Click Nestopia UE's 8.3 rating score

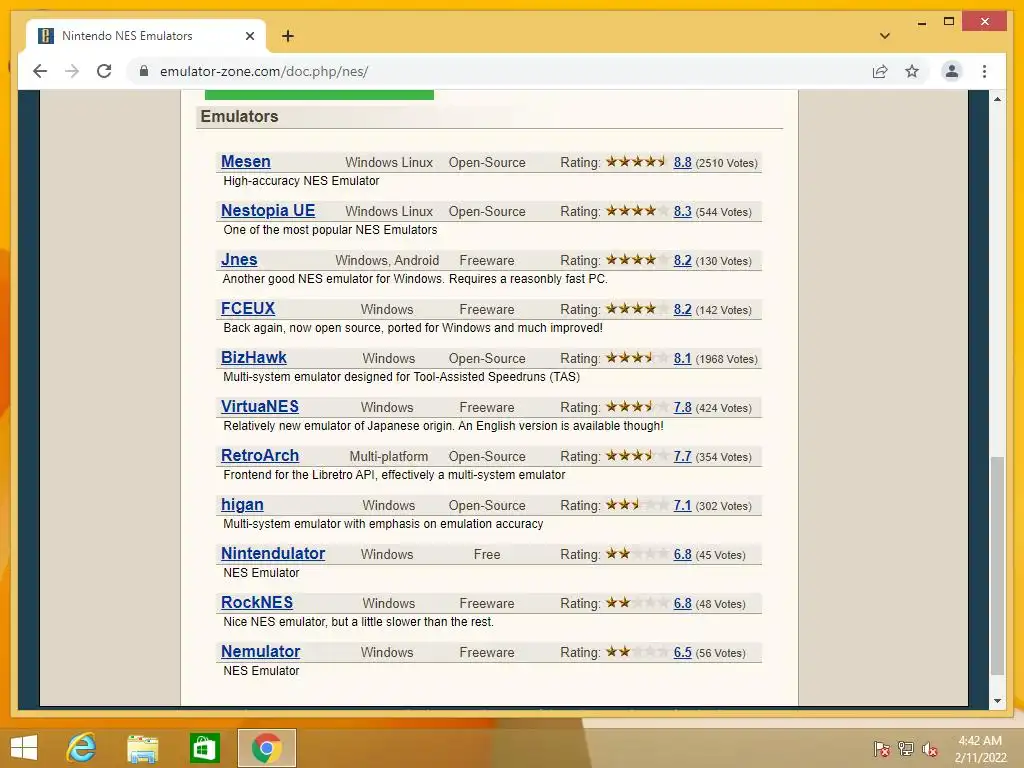[x=682, y=211]
